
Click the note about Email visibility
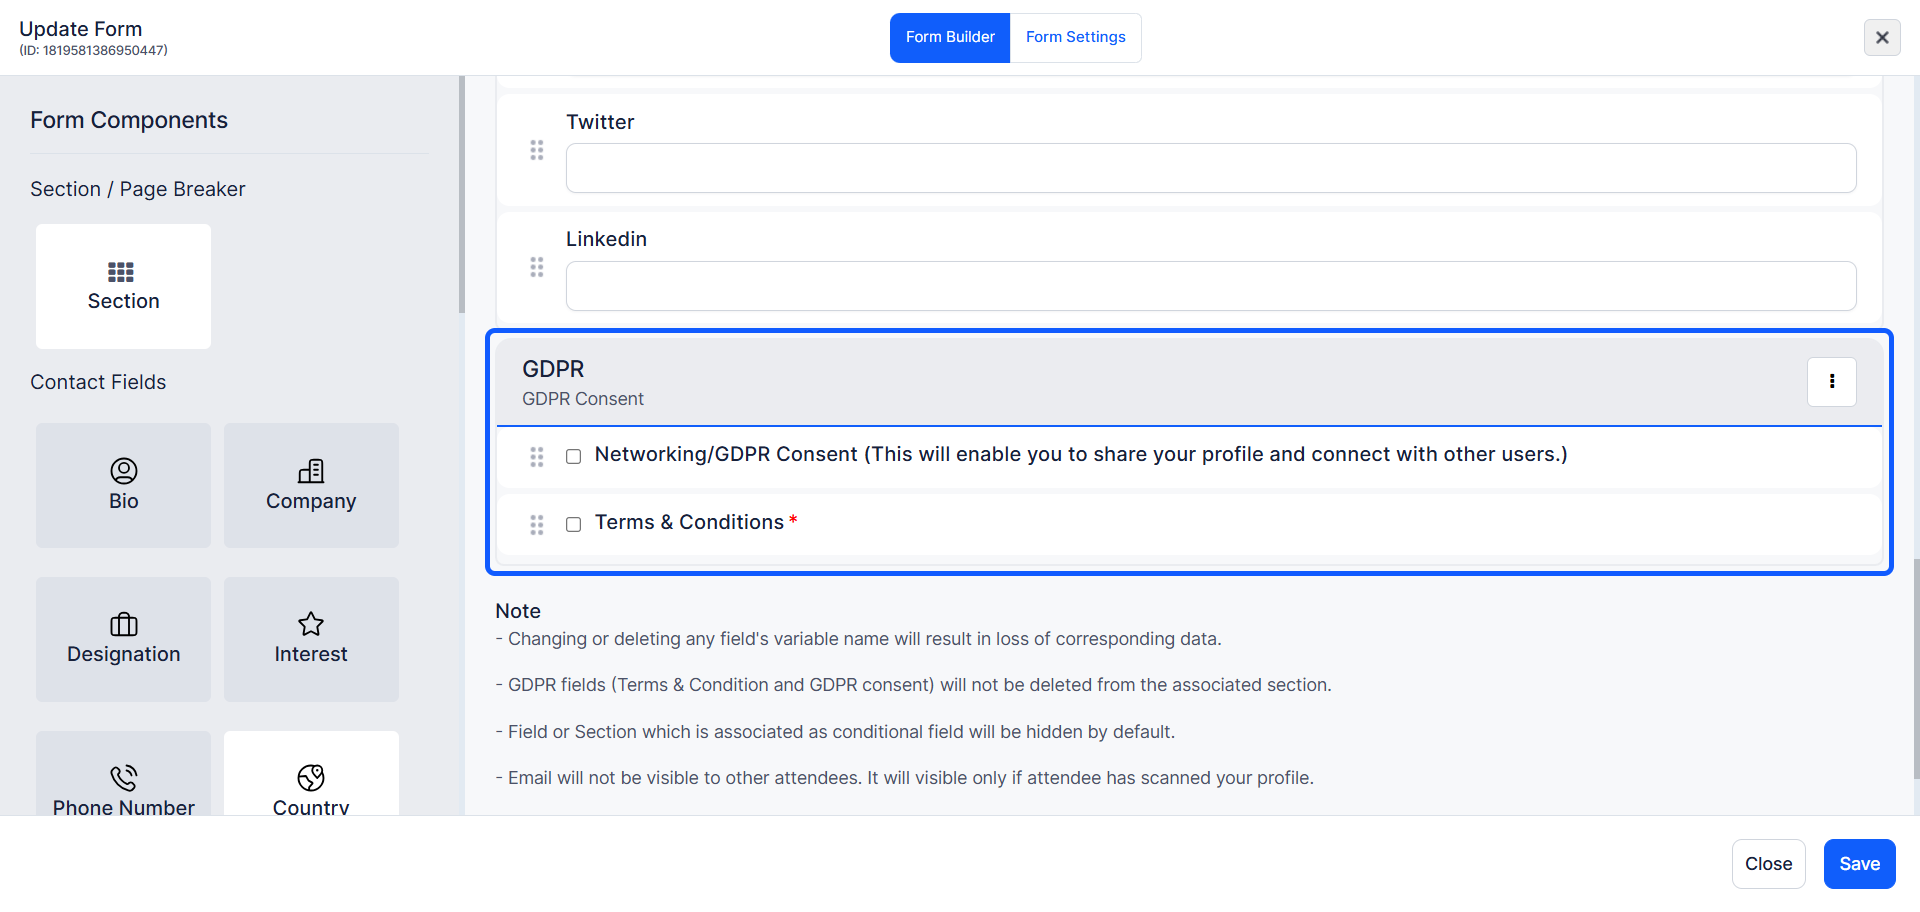tap(905, 778)
